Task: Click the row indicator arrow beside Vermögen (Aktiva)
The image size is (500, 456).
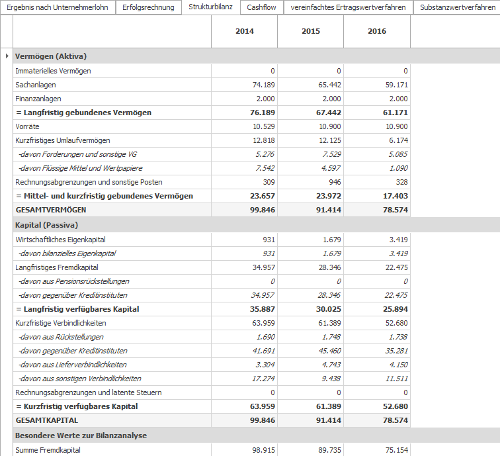Action: [7, 56]
